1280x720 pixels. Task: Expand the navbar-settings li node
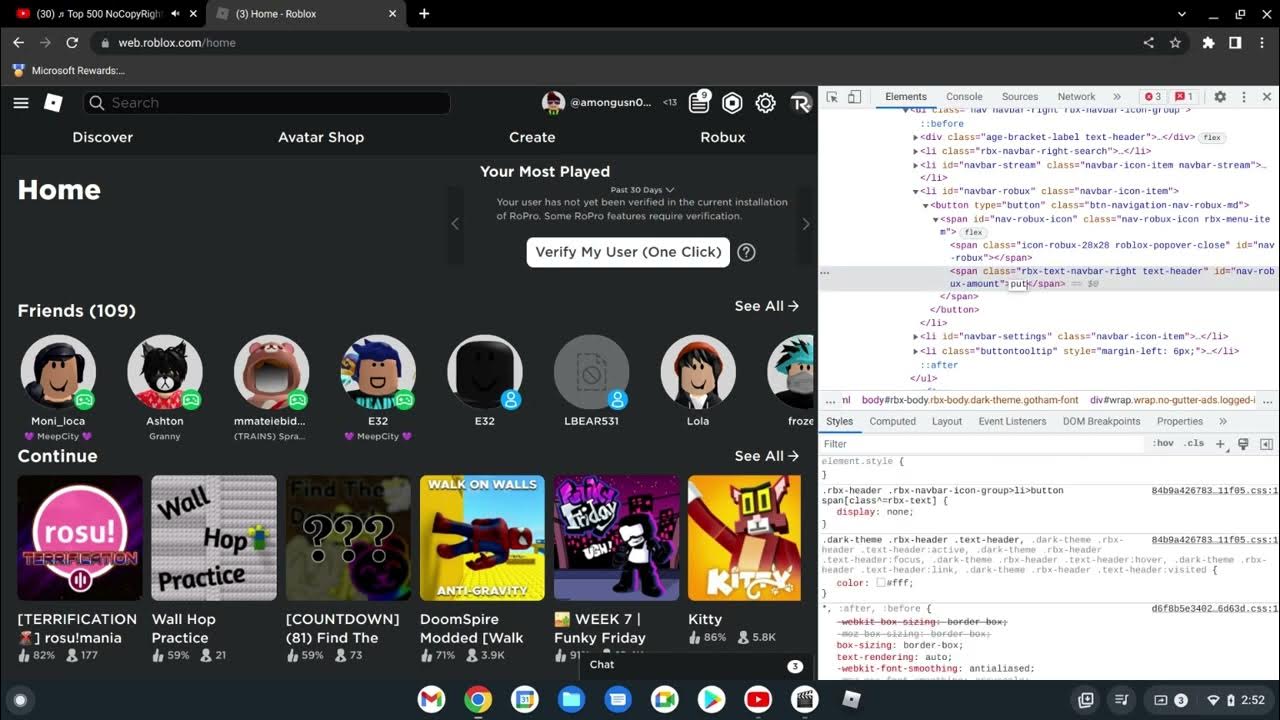point(916,337)
